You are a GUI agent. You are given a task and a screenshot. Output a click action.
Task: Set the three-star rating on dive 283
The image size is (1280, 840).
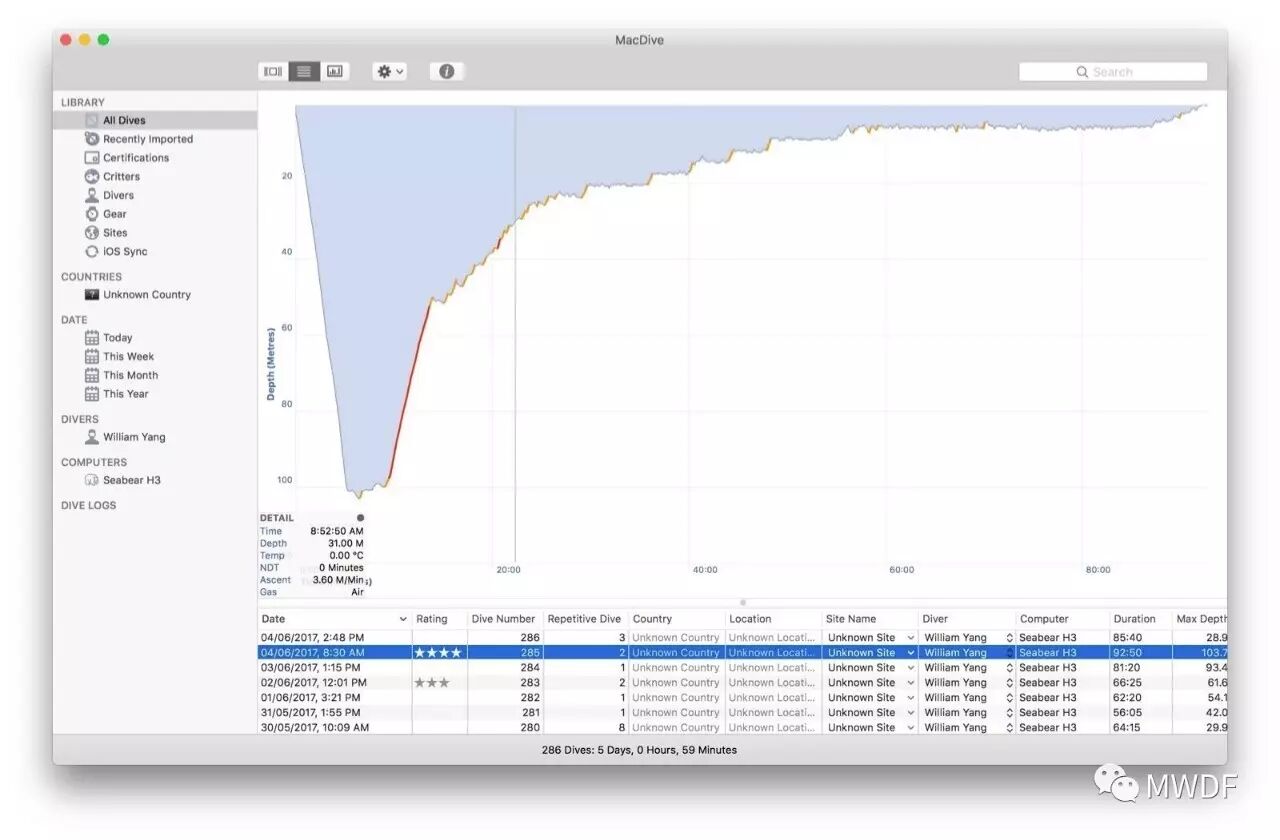pyautogui.click(x=432, y=683)
